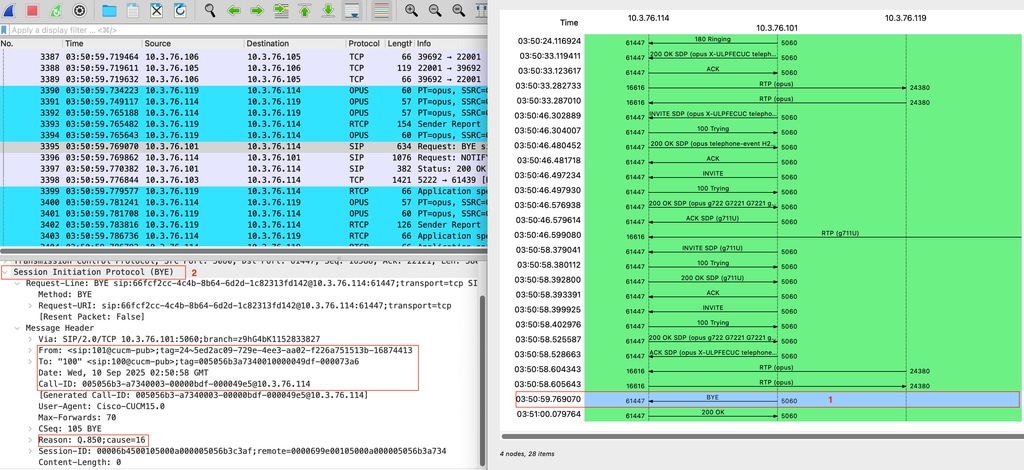This screenshot has width=1024, height=470.
Task: Expand the From sip:101 header
Action: pyautogui.click(x=31, y=350)
